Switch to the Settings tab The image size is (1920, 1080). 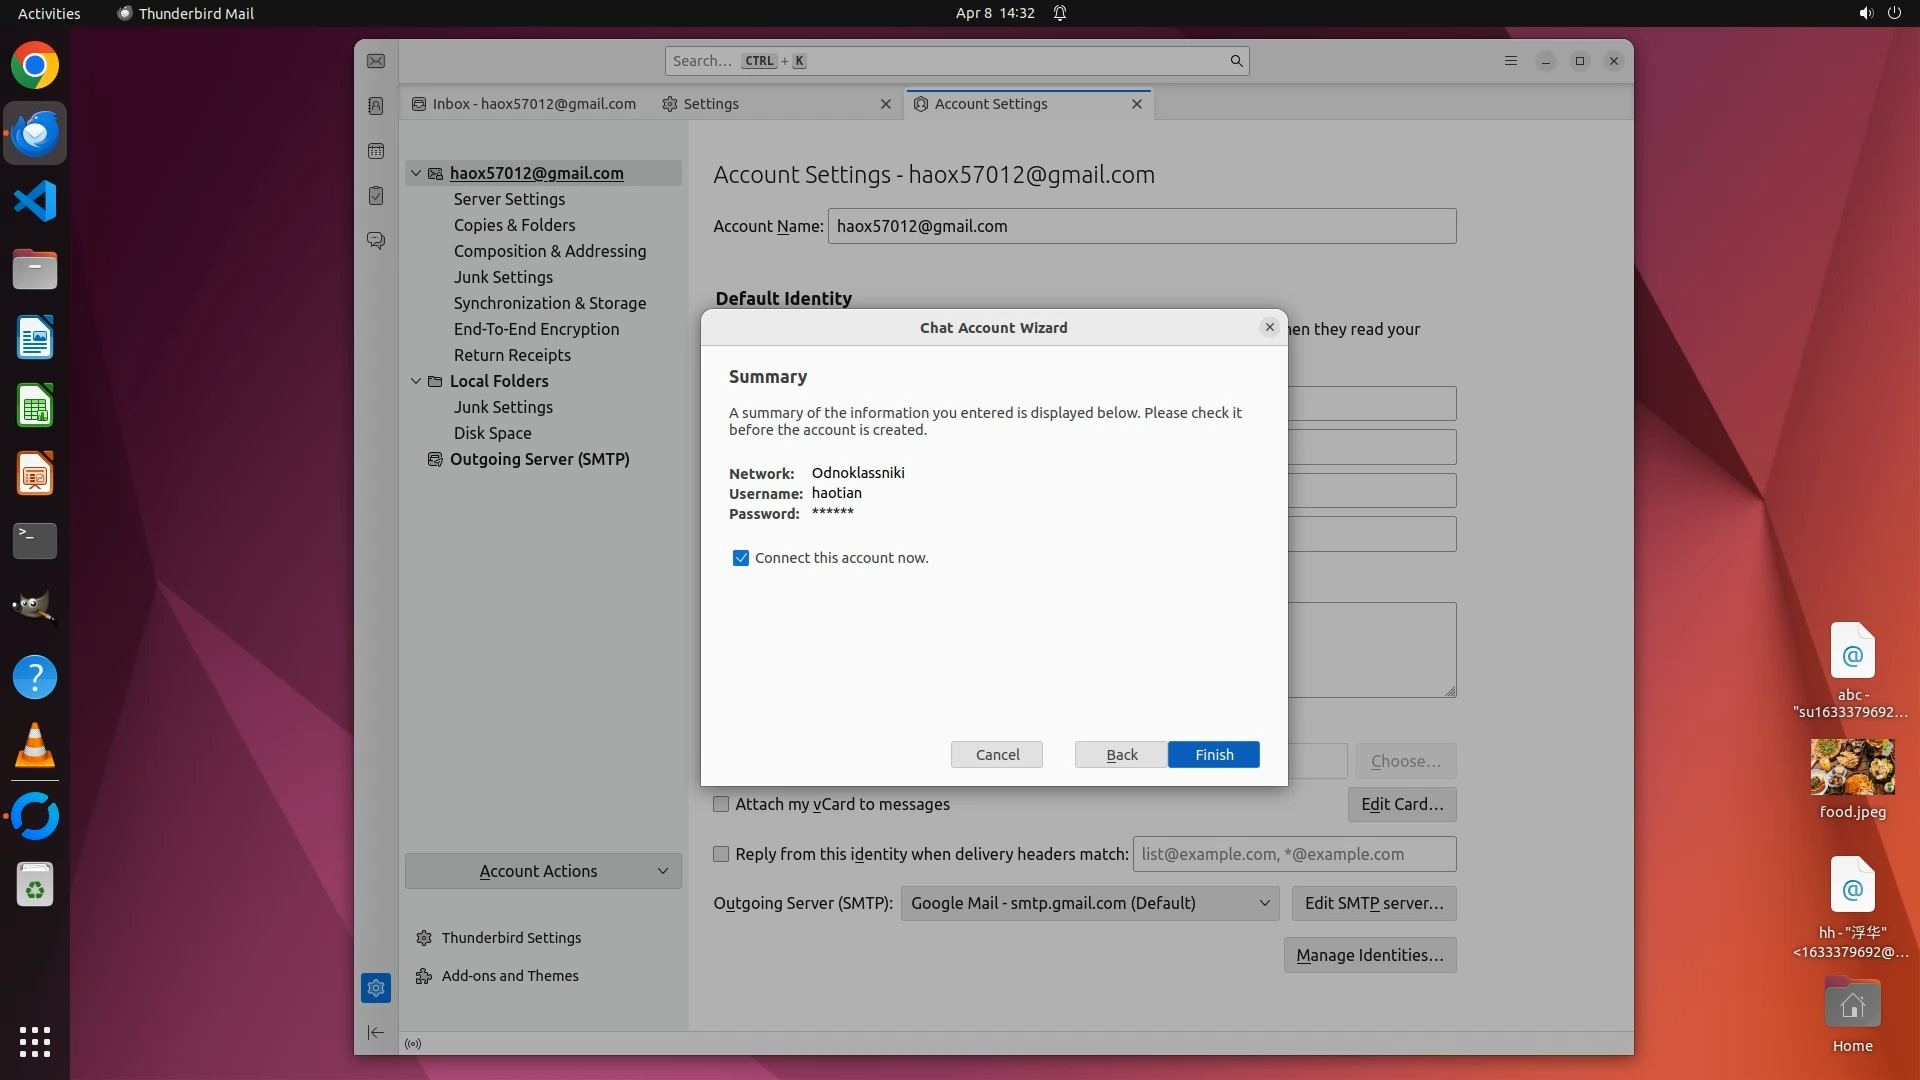[711, 104]
